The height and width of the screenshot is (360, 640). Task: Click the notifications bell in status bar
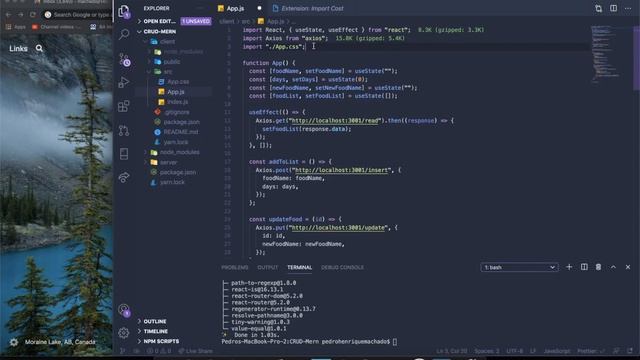coord(630,351)
